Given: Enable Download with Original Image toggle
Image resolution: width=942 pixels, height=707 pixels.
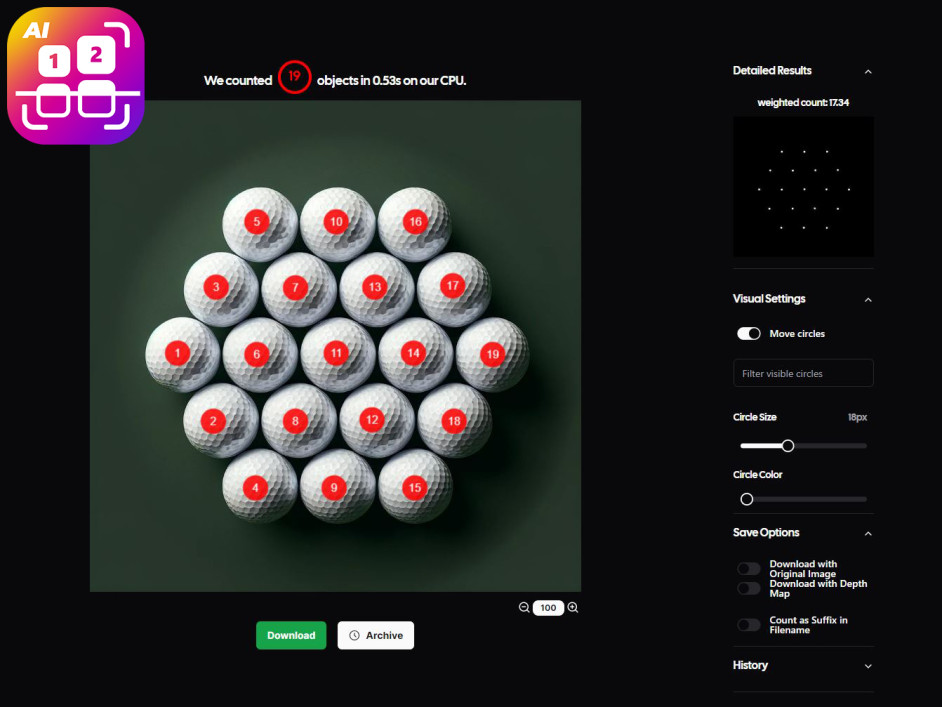Looking at the screenshot, I should pyautogui.click(x=749, y=568).
